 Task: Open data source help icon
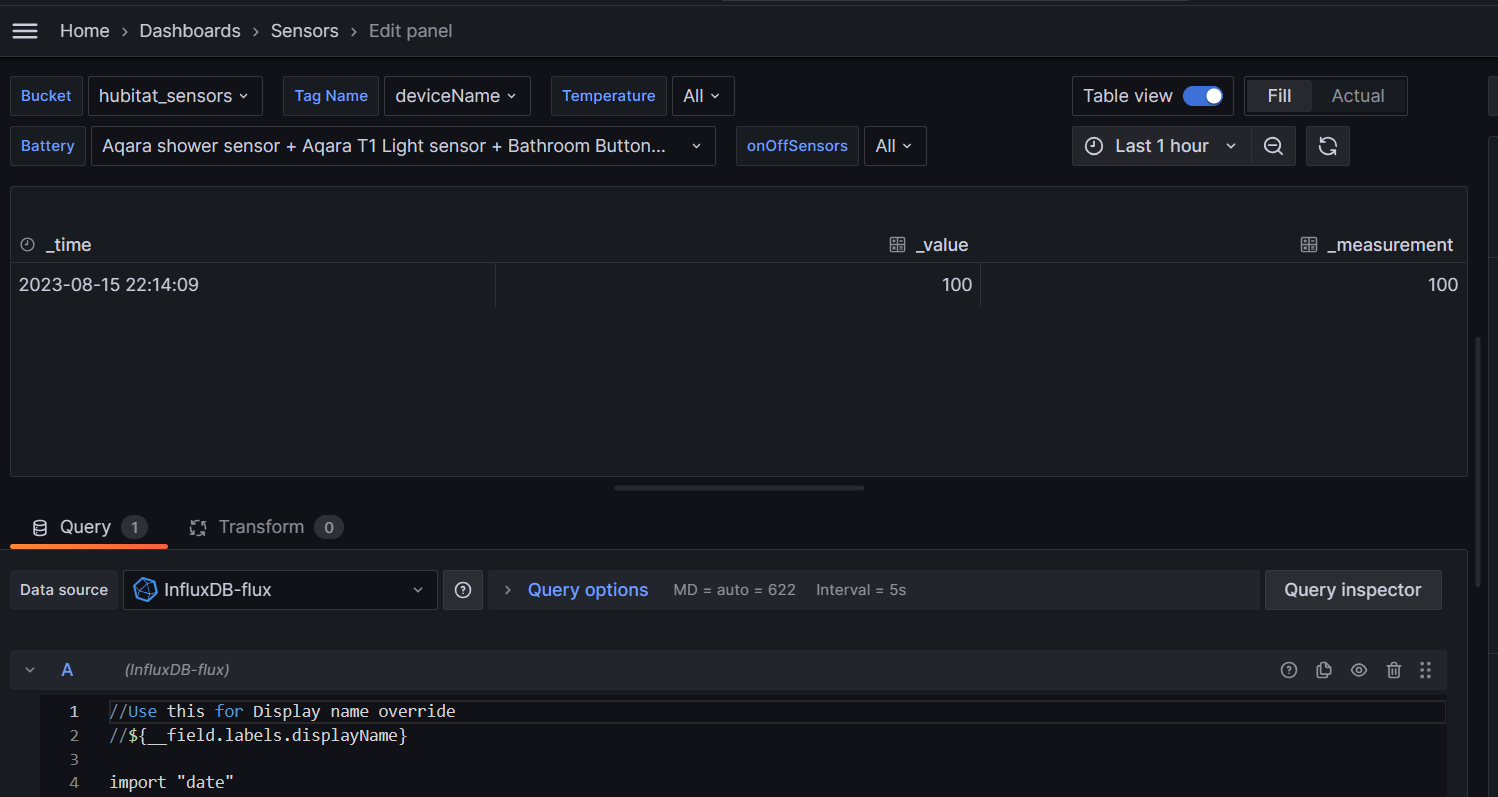[463, 590]
